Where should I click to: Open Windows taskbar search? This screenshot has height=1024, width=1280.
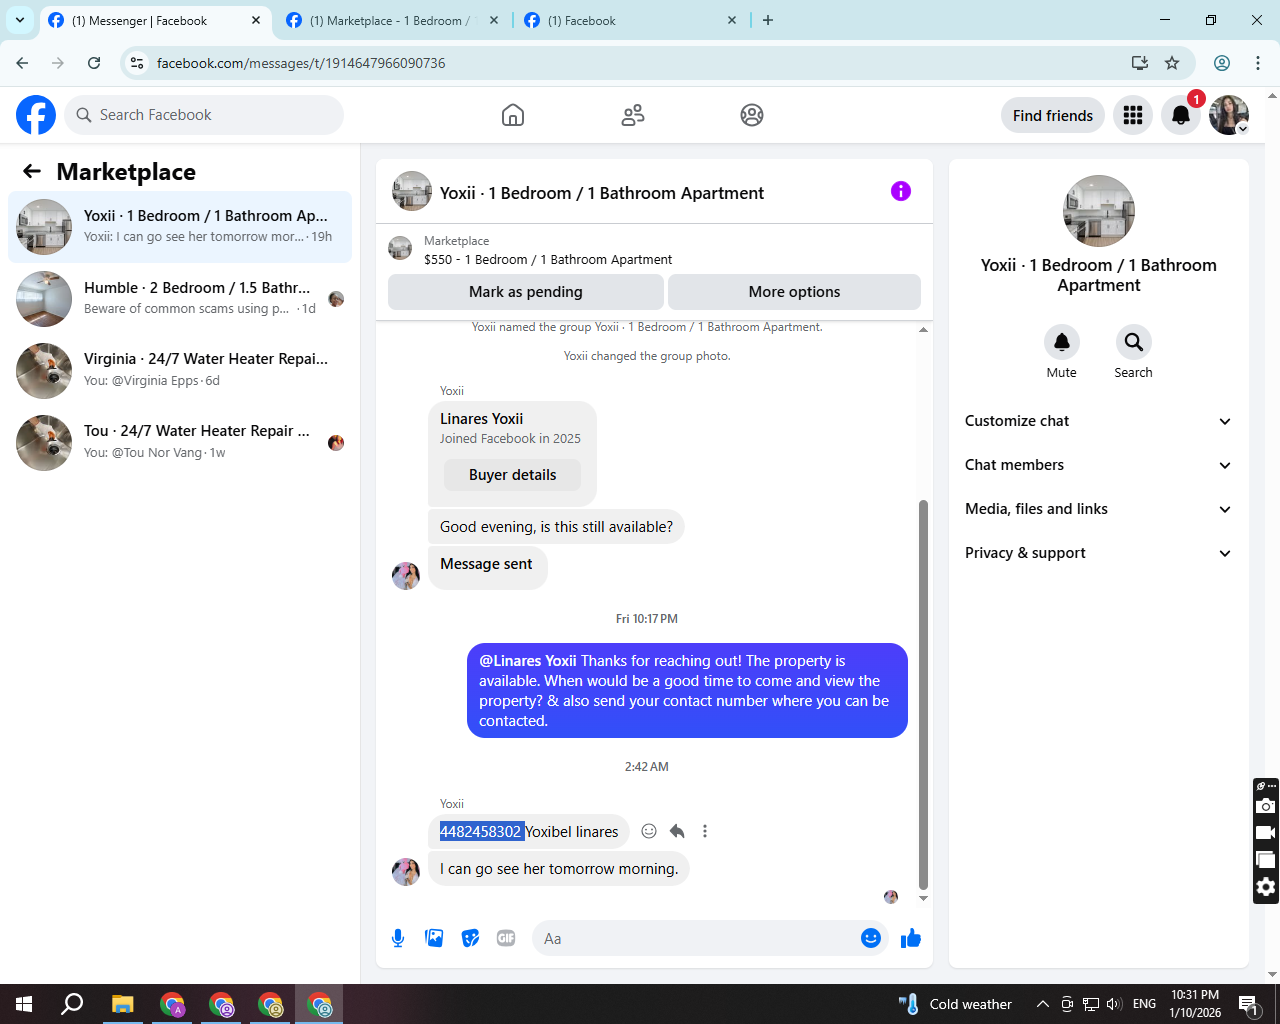click(72, 1004)
